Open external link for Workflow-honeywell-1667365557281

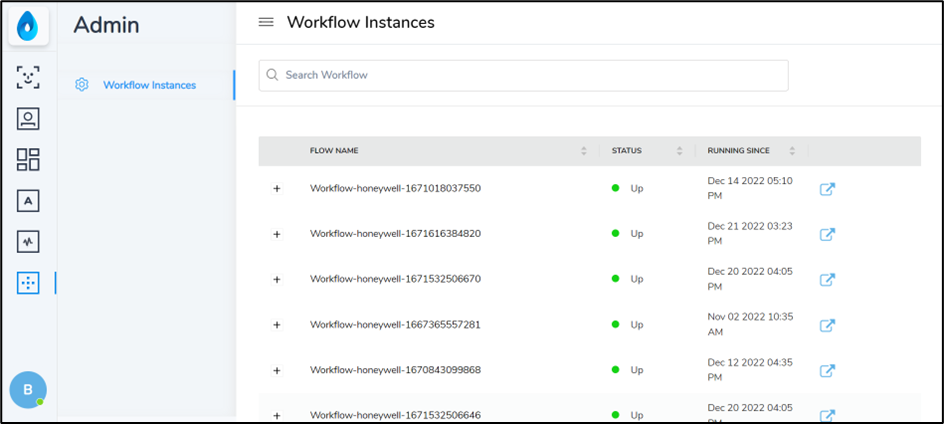point(827,325)
